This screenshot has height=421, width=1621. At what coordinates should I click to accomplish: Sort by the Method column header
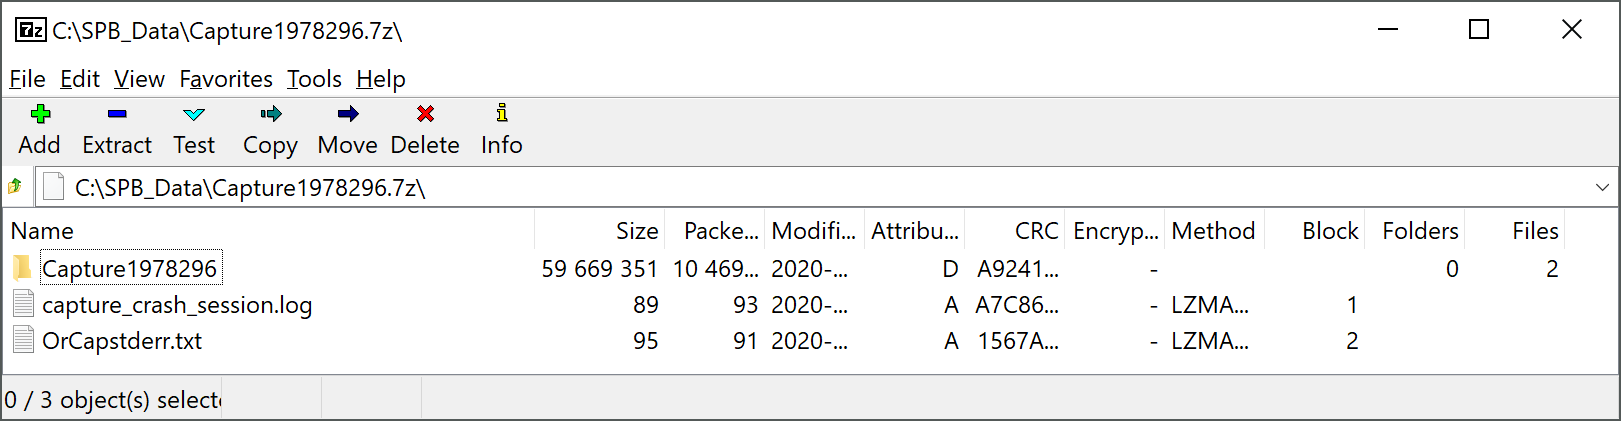click(1214, 231)
